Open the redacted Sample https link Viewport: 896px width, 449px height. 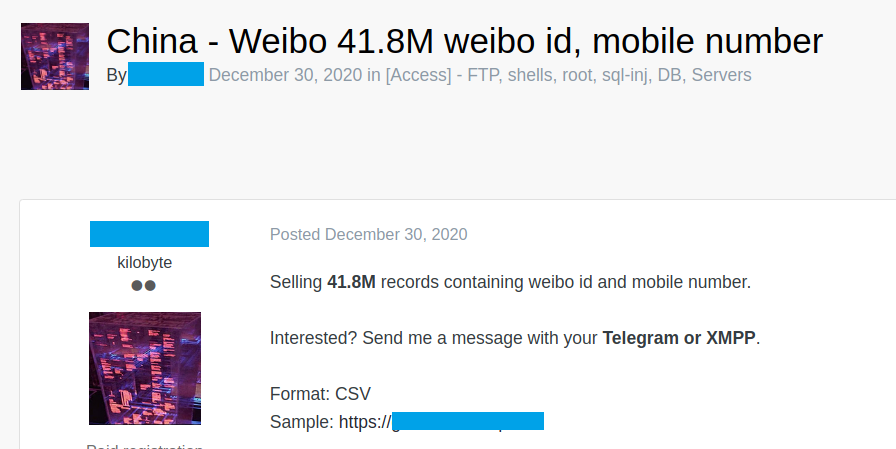[x=466, y=421]
